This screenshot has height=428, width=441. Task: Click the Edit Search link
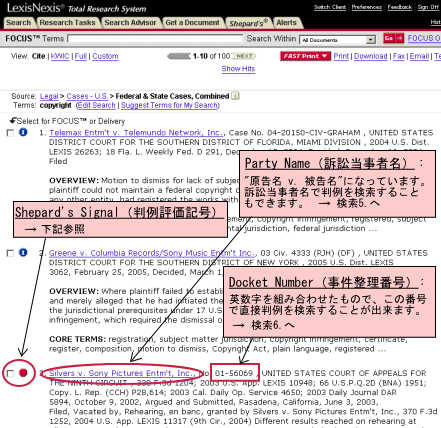(96, 105)
